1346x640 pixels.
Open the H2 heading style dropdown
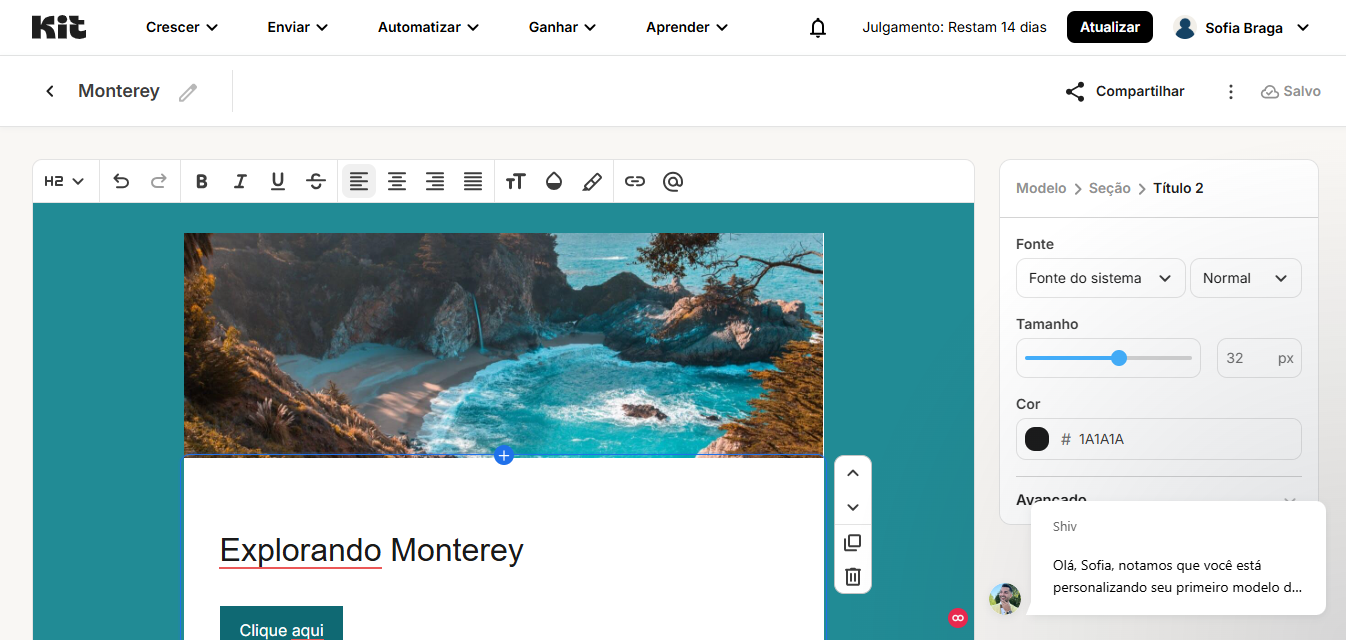[x=64, y=181]
